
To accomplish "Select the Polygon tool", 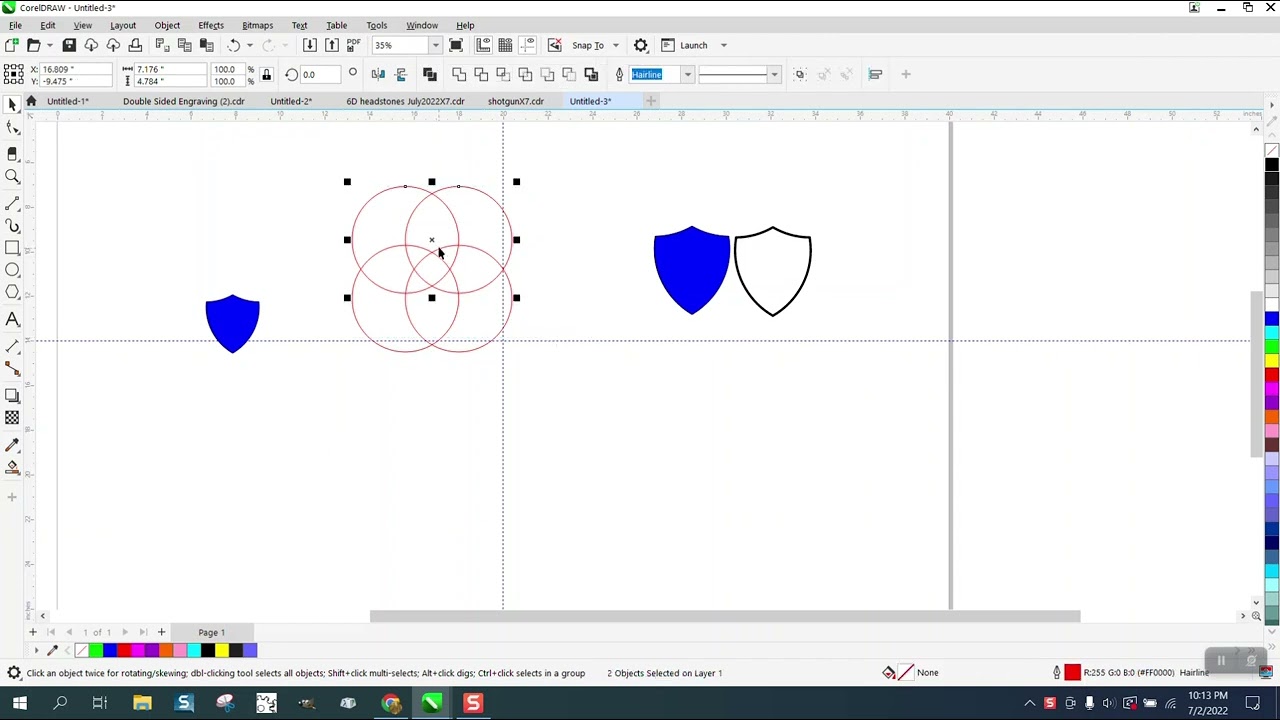I will 12,293.
